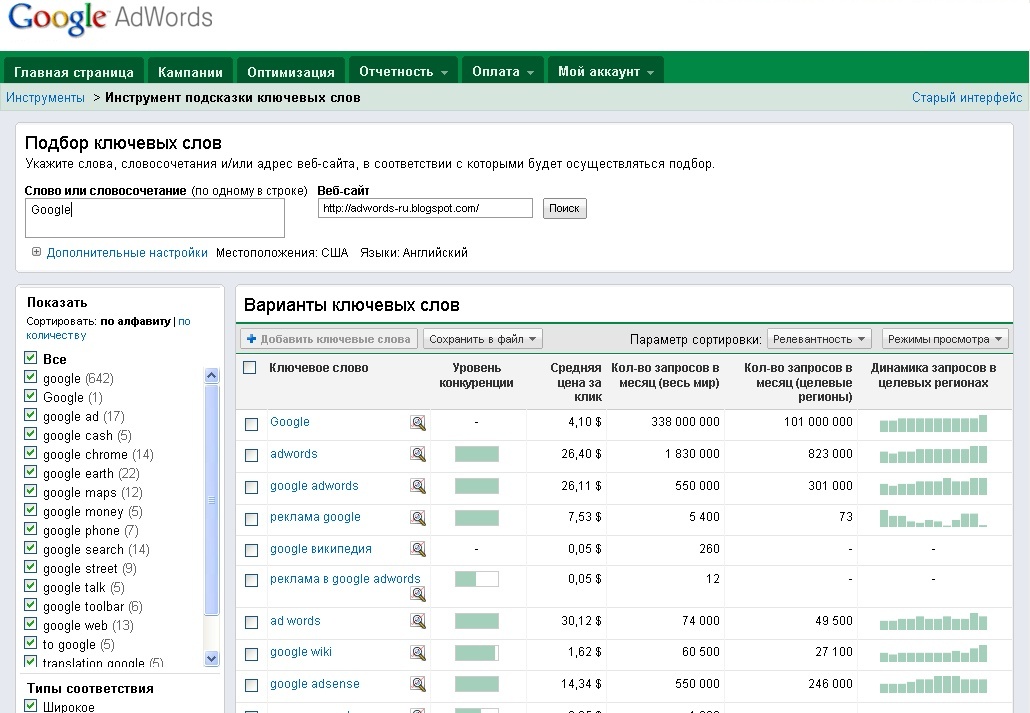Toggle the Все checkbox
The image size is (1030, 713).
click(30, 358)
